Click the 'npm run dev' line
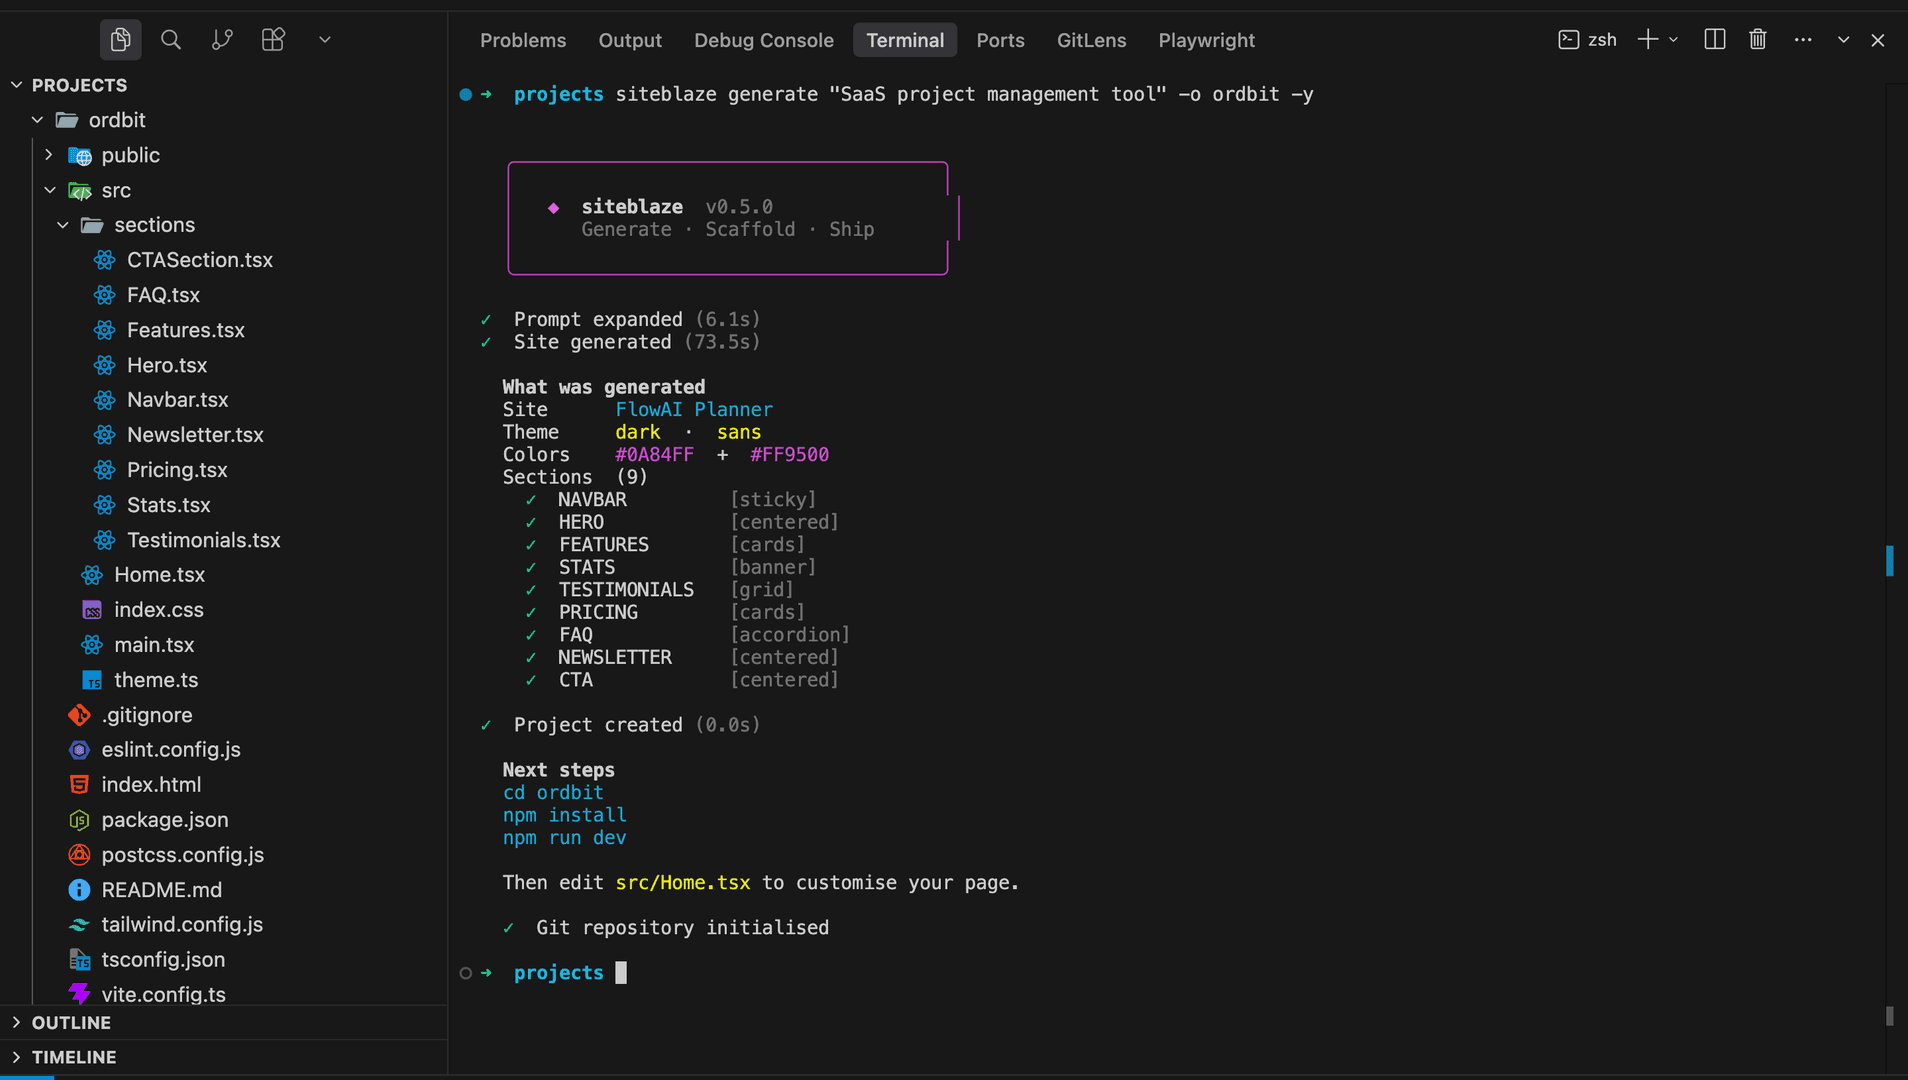The height and width of the screenshot is (1080, 1908). 564,838
